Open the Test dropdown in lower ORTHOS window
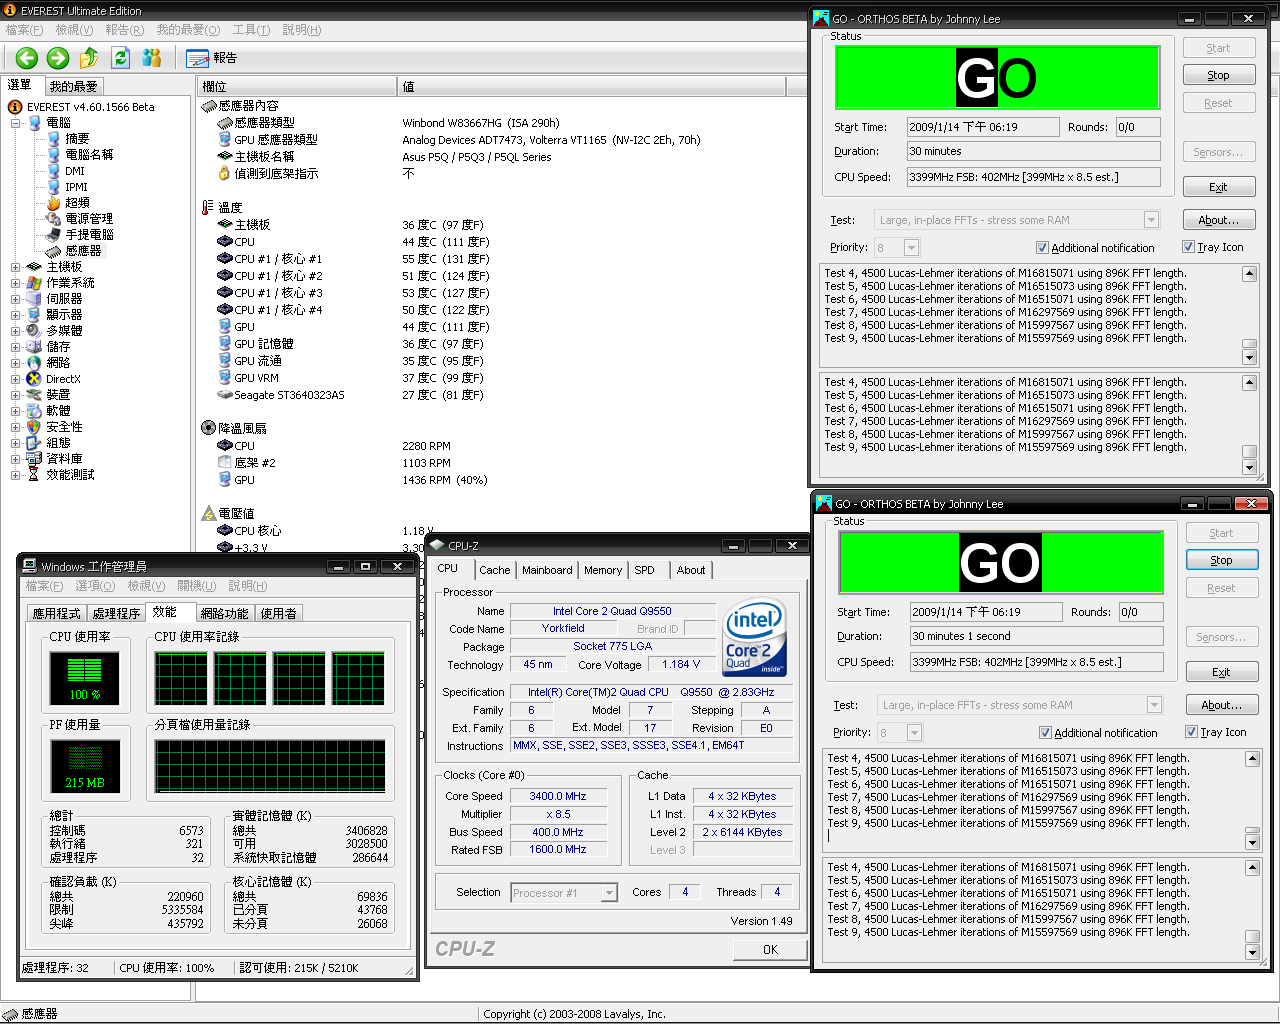Screen dimensions: 1280x1024 tap(1154, 705)
